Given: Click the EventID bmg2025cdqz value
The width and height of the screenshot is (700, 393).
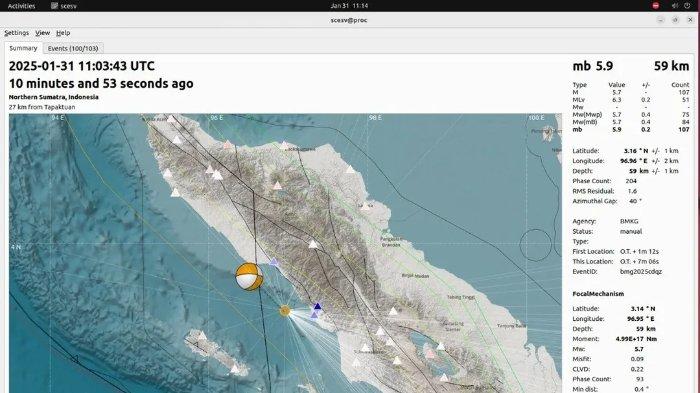Looking at the screenshot, I should pyautogui.click(x=641, y=272).
